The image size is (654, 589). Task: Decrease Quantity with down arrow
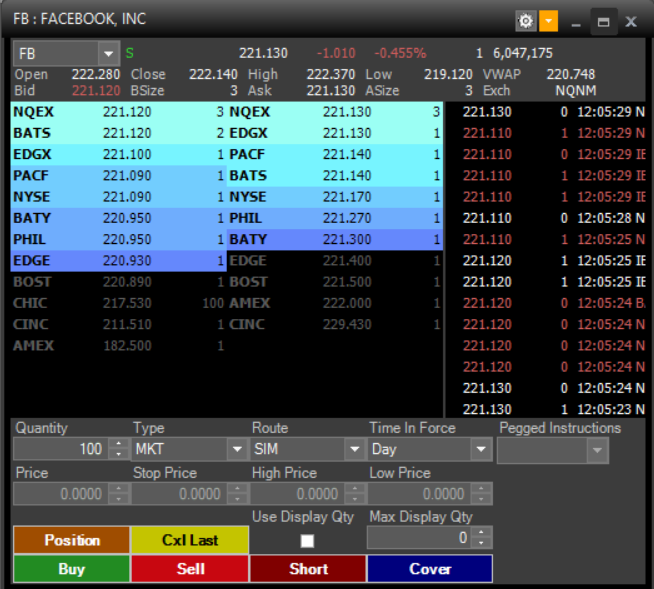pos(119,454)
